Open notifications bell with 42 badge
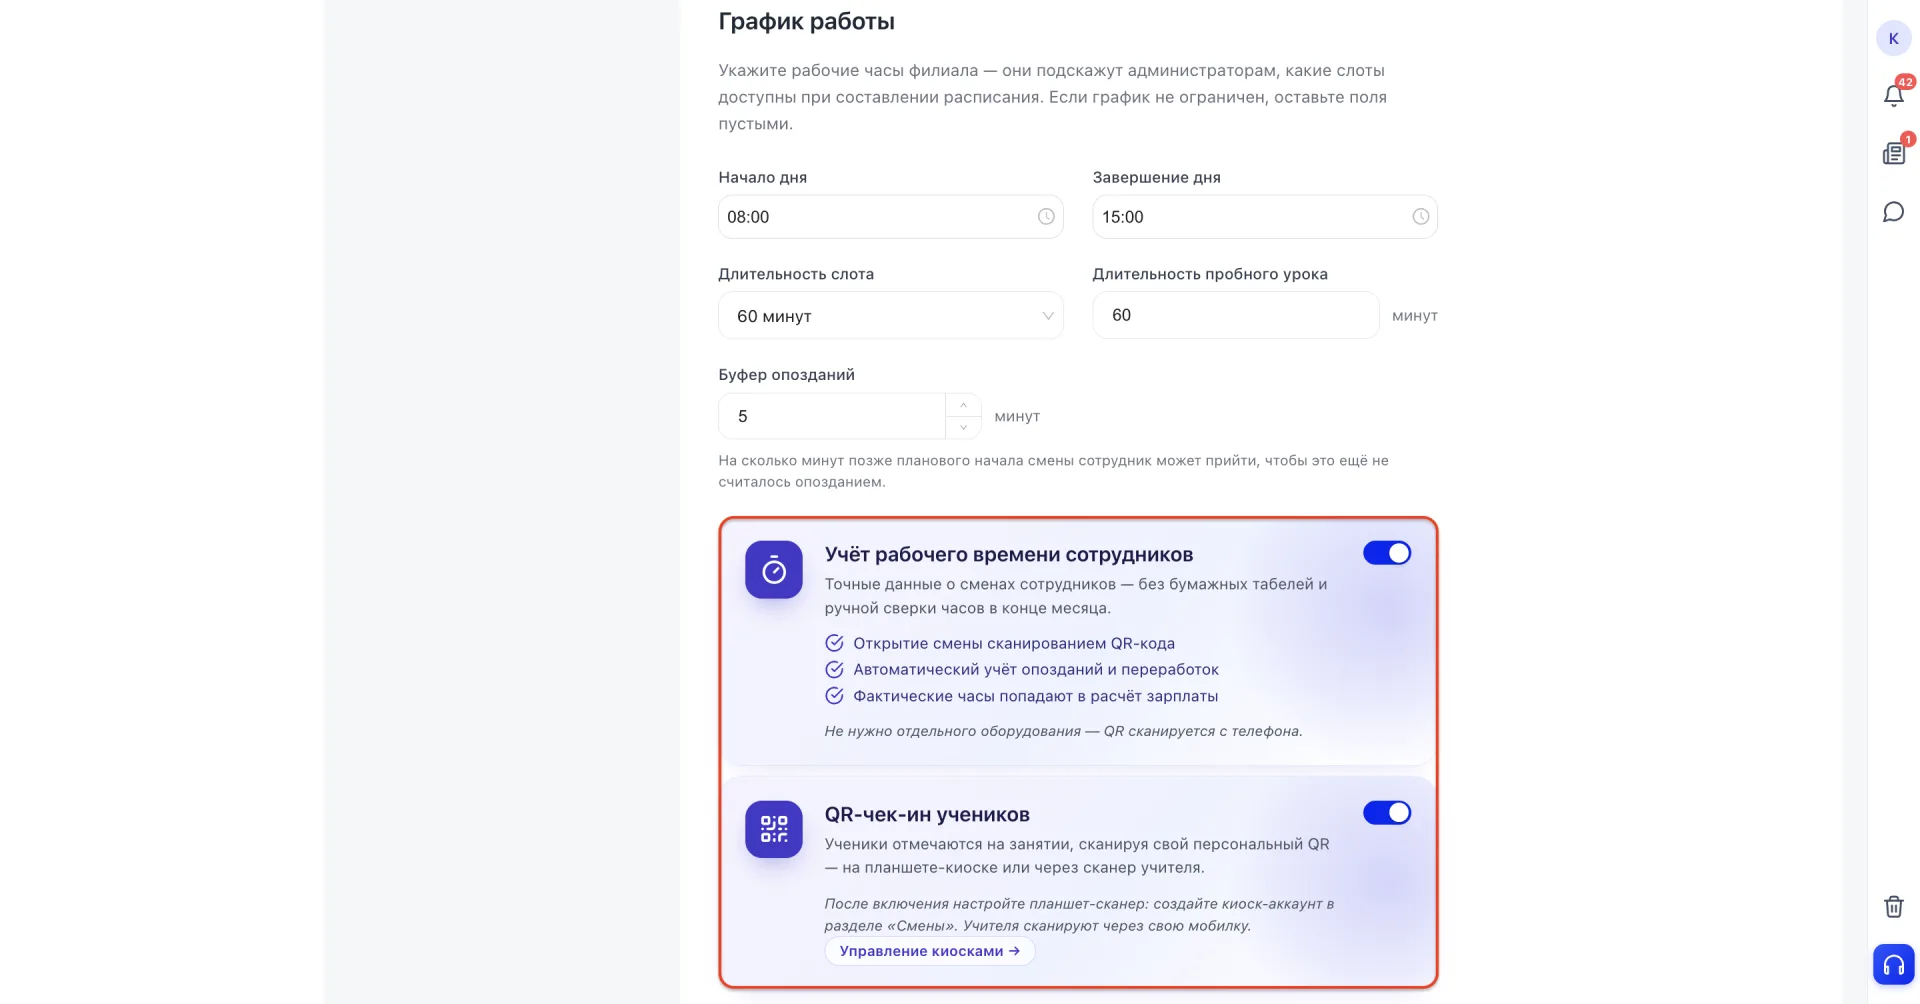Image resolution: width=1920 pixels, height=1004 pixels. (x=1894, y=94)
